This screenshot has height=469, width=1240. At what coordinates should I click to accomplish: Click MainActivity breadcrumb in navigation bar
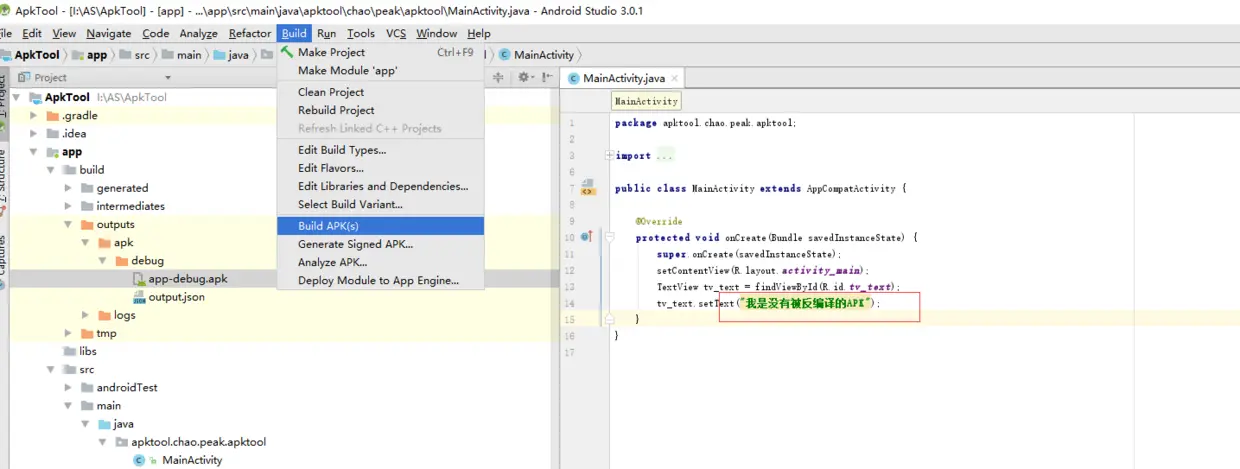[536, 55]
